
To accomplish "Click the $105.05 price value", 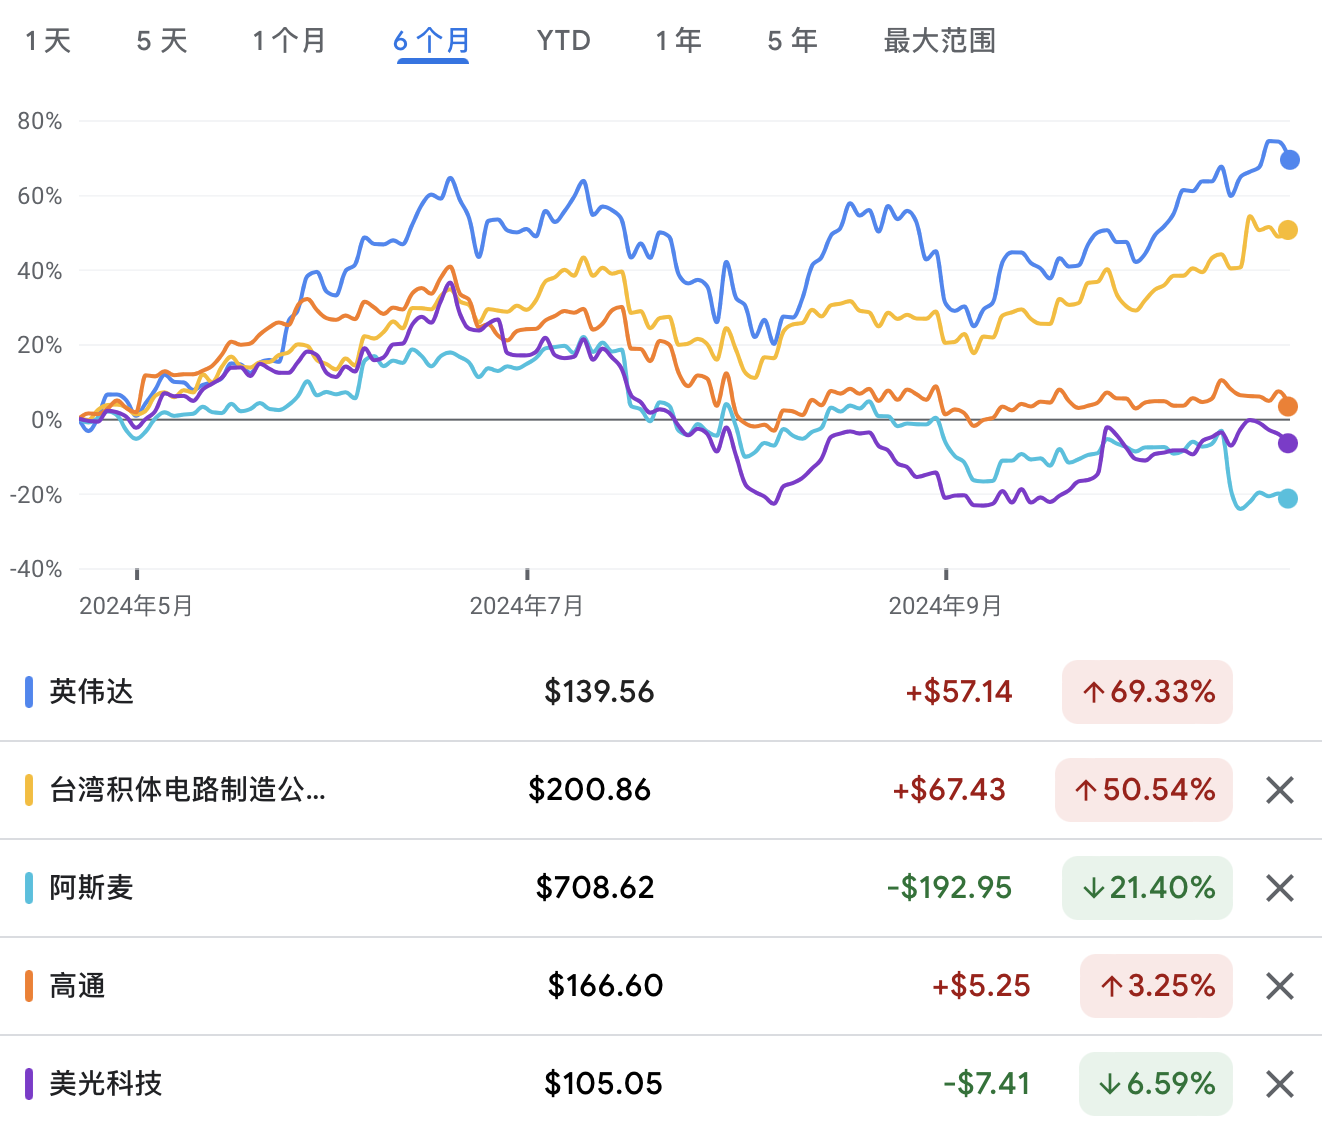I will pos(603,1084).
